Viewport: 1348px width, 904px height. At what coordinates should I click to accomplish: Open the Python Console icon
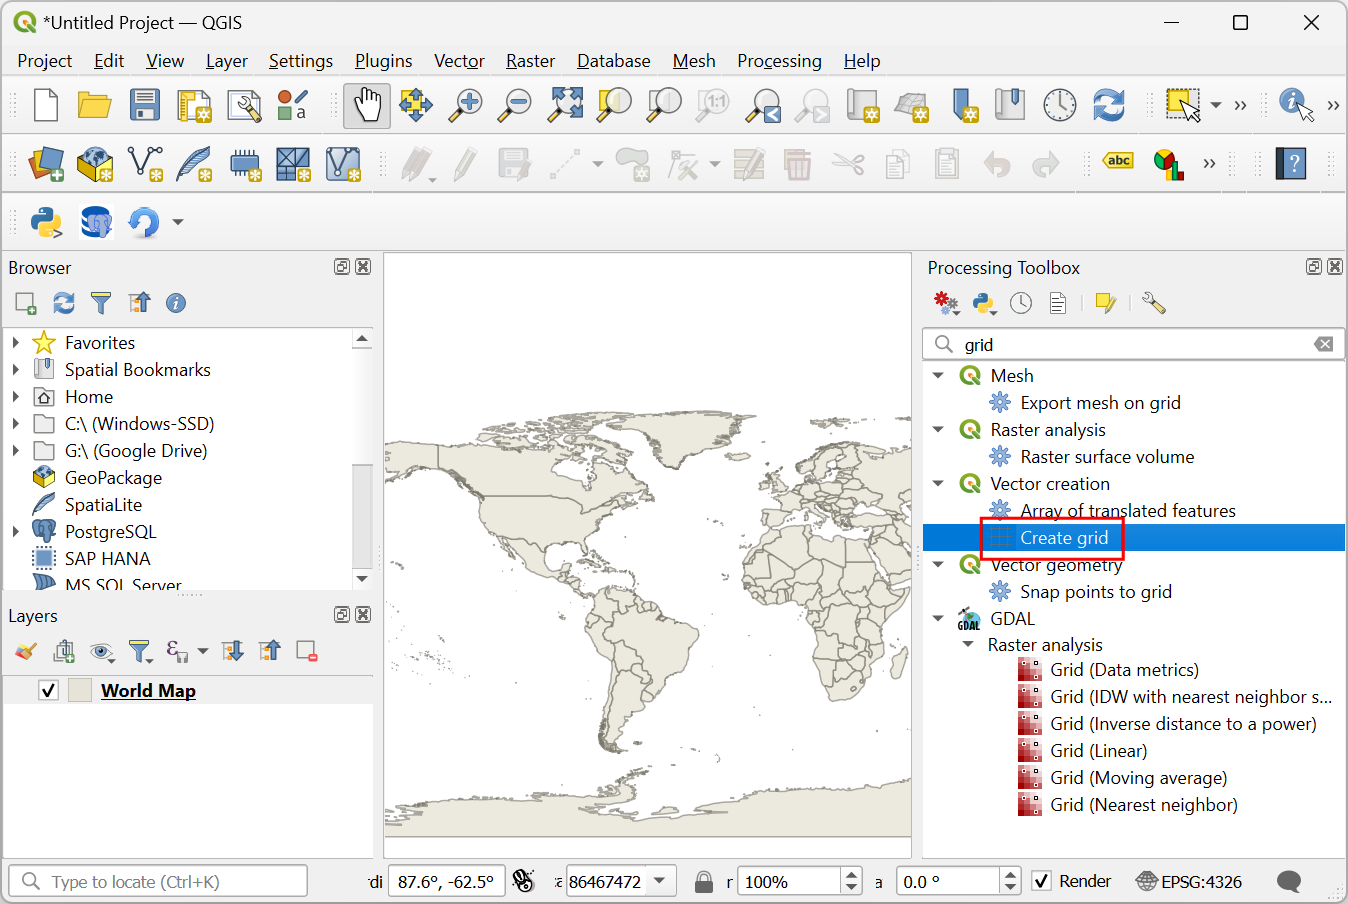46,221
